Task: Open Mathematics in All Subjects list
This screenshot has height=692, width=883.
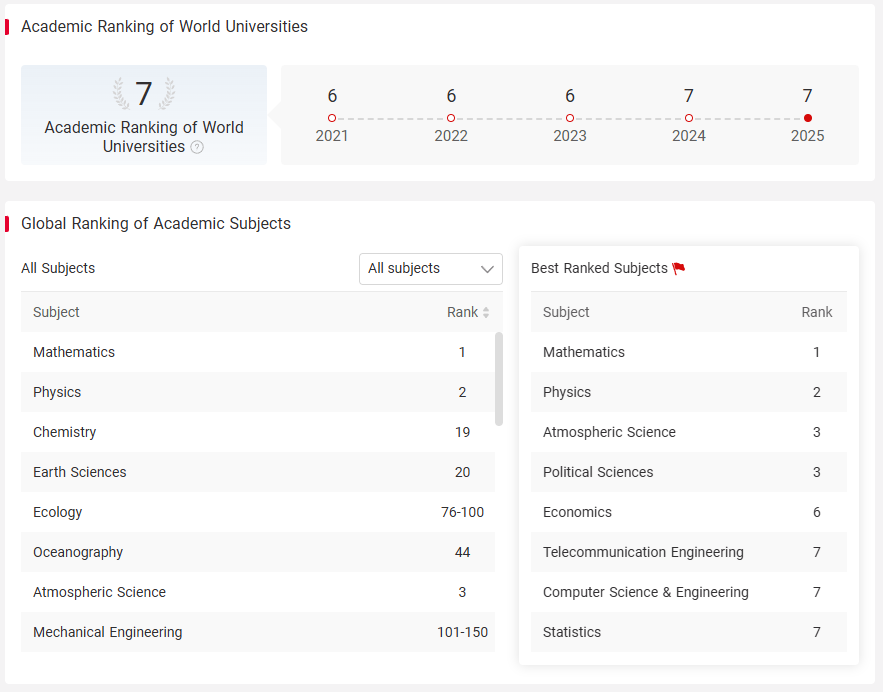Action: pyautogui.click(x=258, y=352)
